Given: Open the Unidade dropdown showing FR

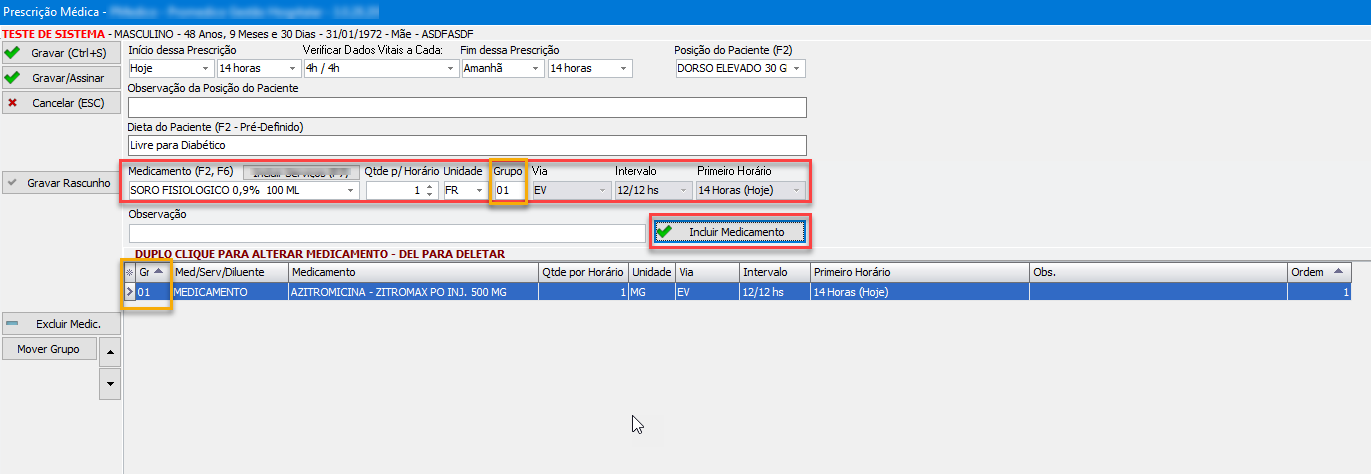Looking at the screenshot, I should click(479, 190).
